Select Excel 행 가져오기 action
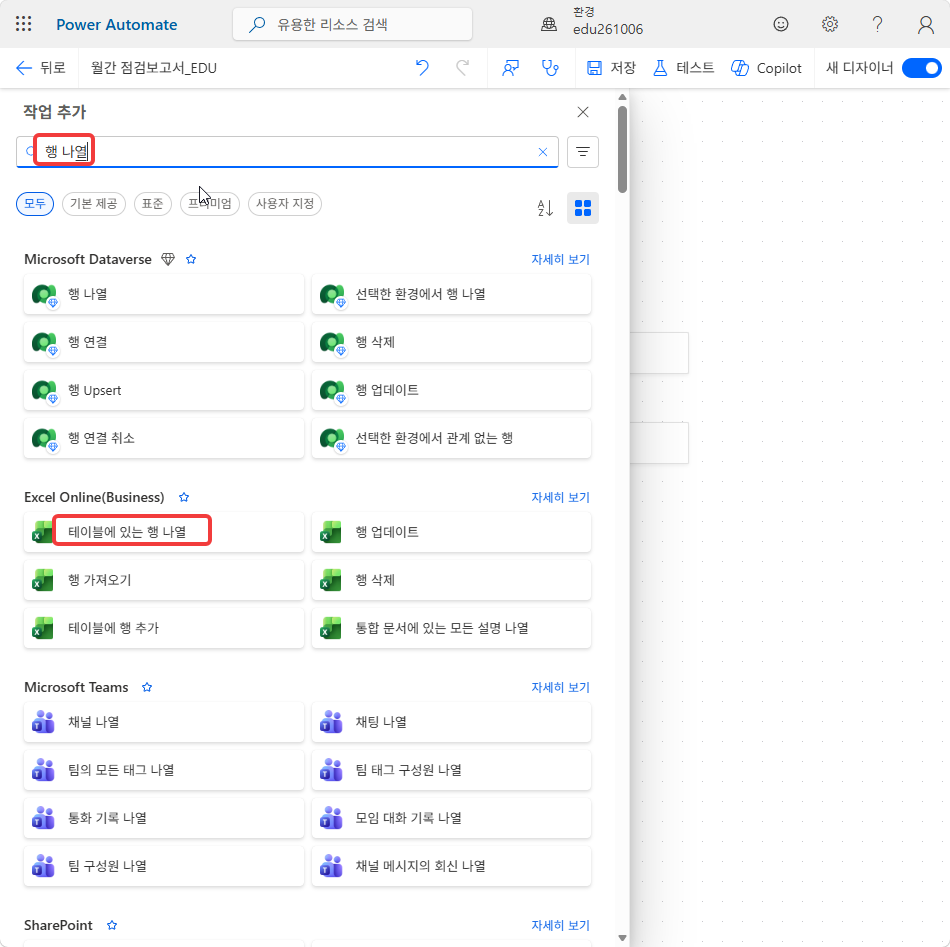 (x=164, y=580)
